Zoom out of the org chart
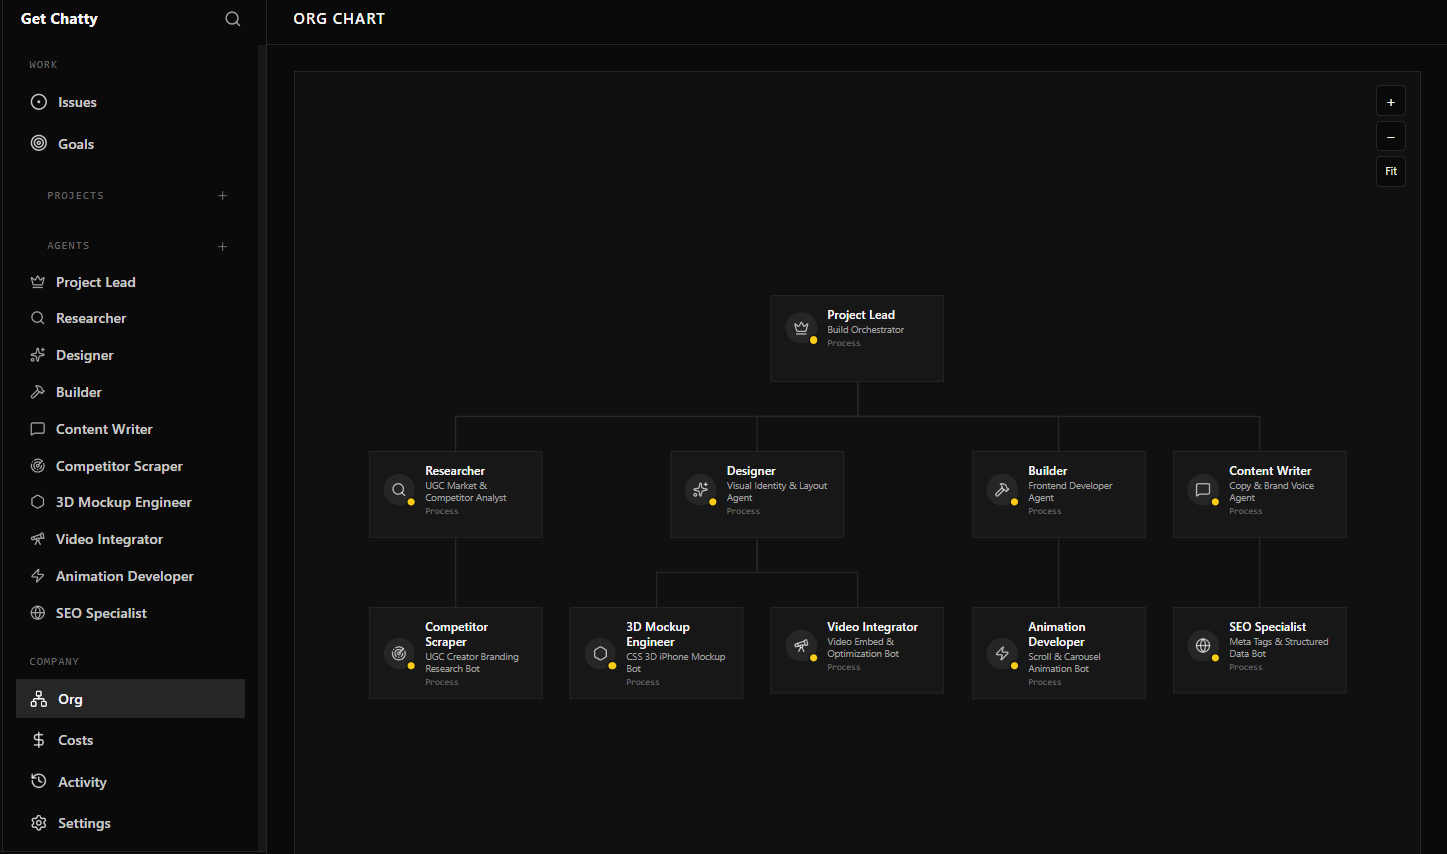 pos(1390,137)
